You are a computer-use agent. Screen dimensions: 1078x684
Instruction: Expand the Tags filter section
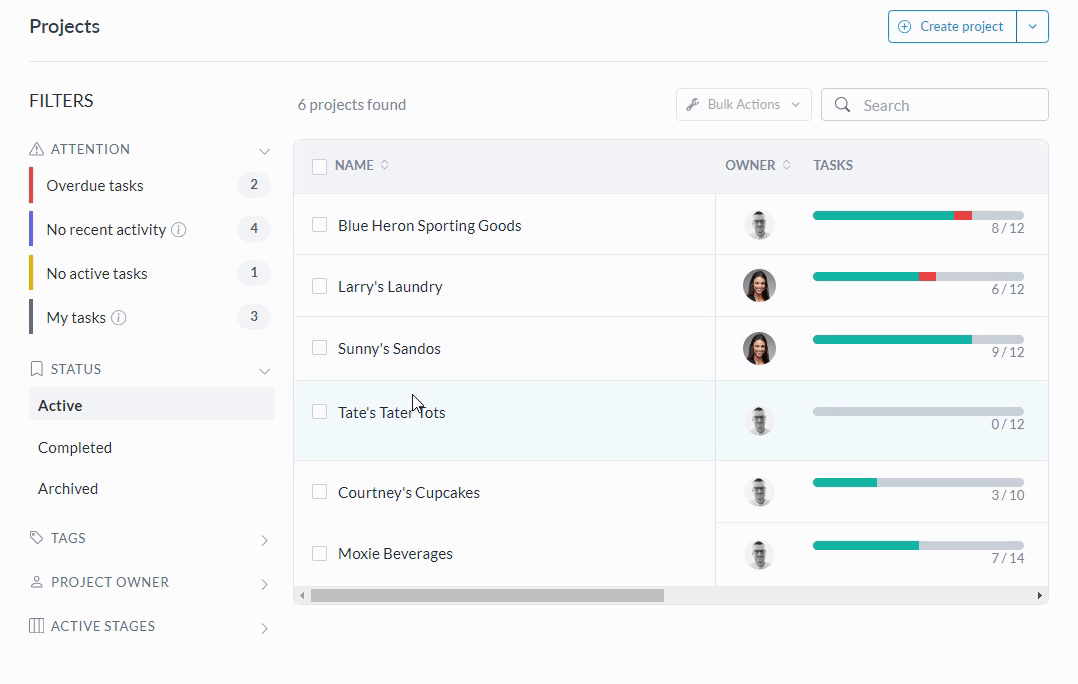pos(264,540)
